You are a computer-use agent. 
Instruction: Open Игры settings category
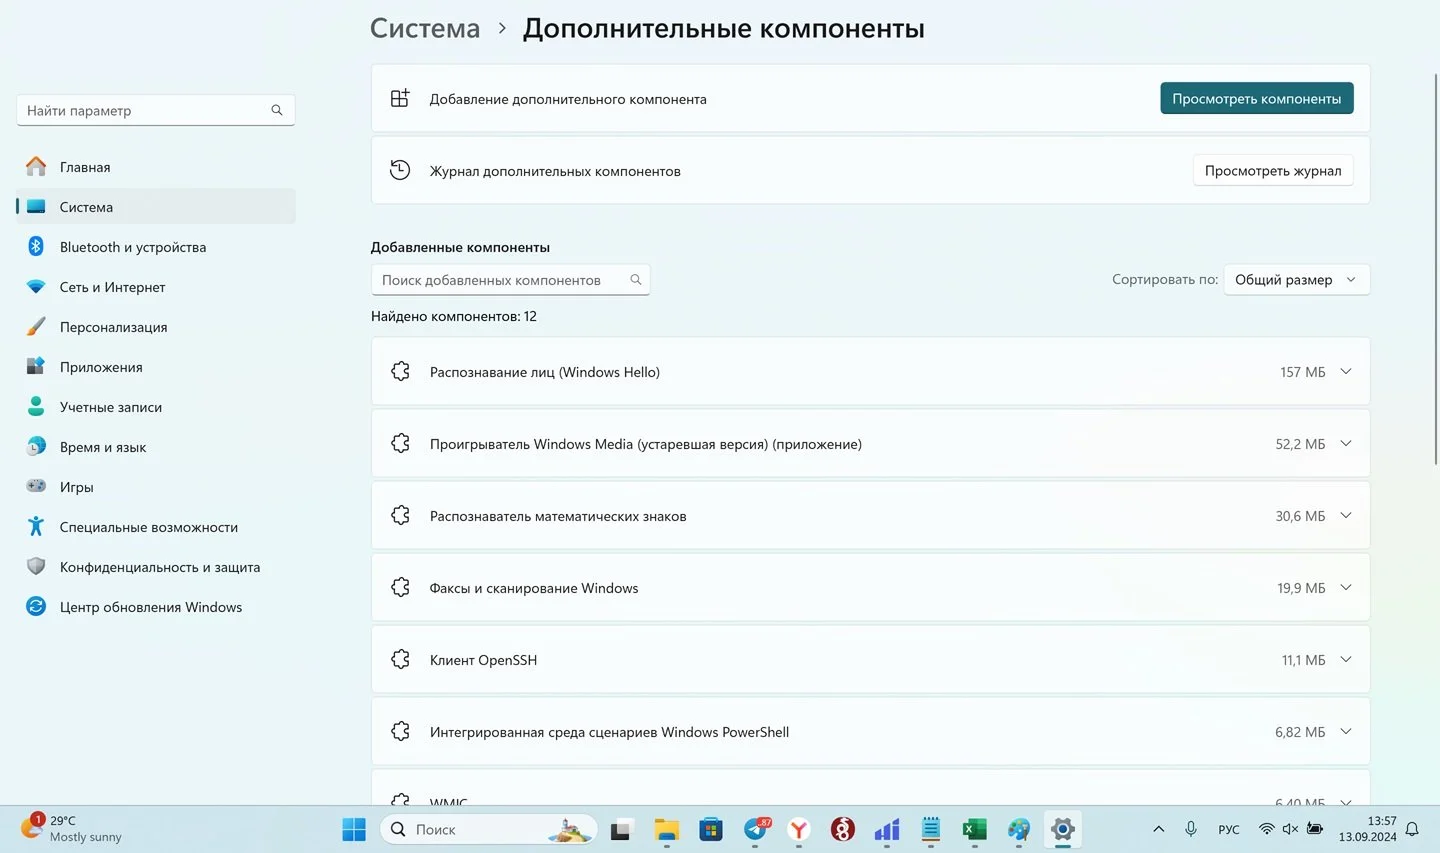156,487
